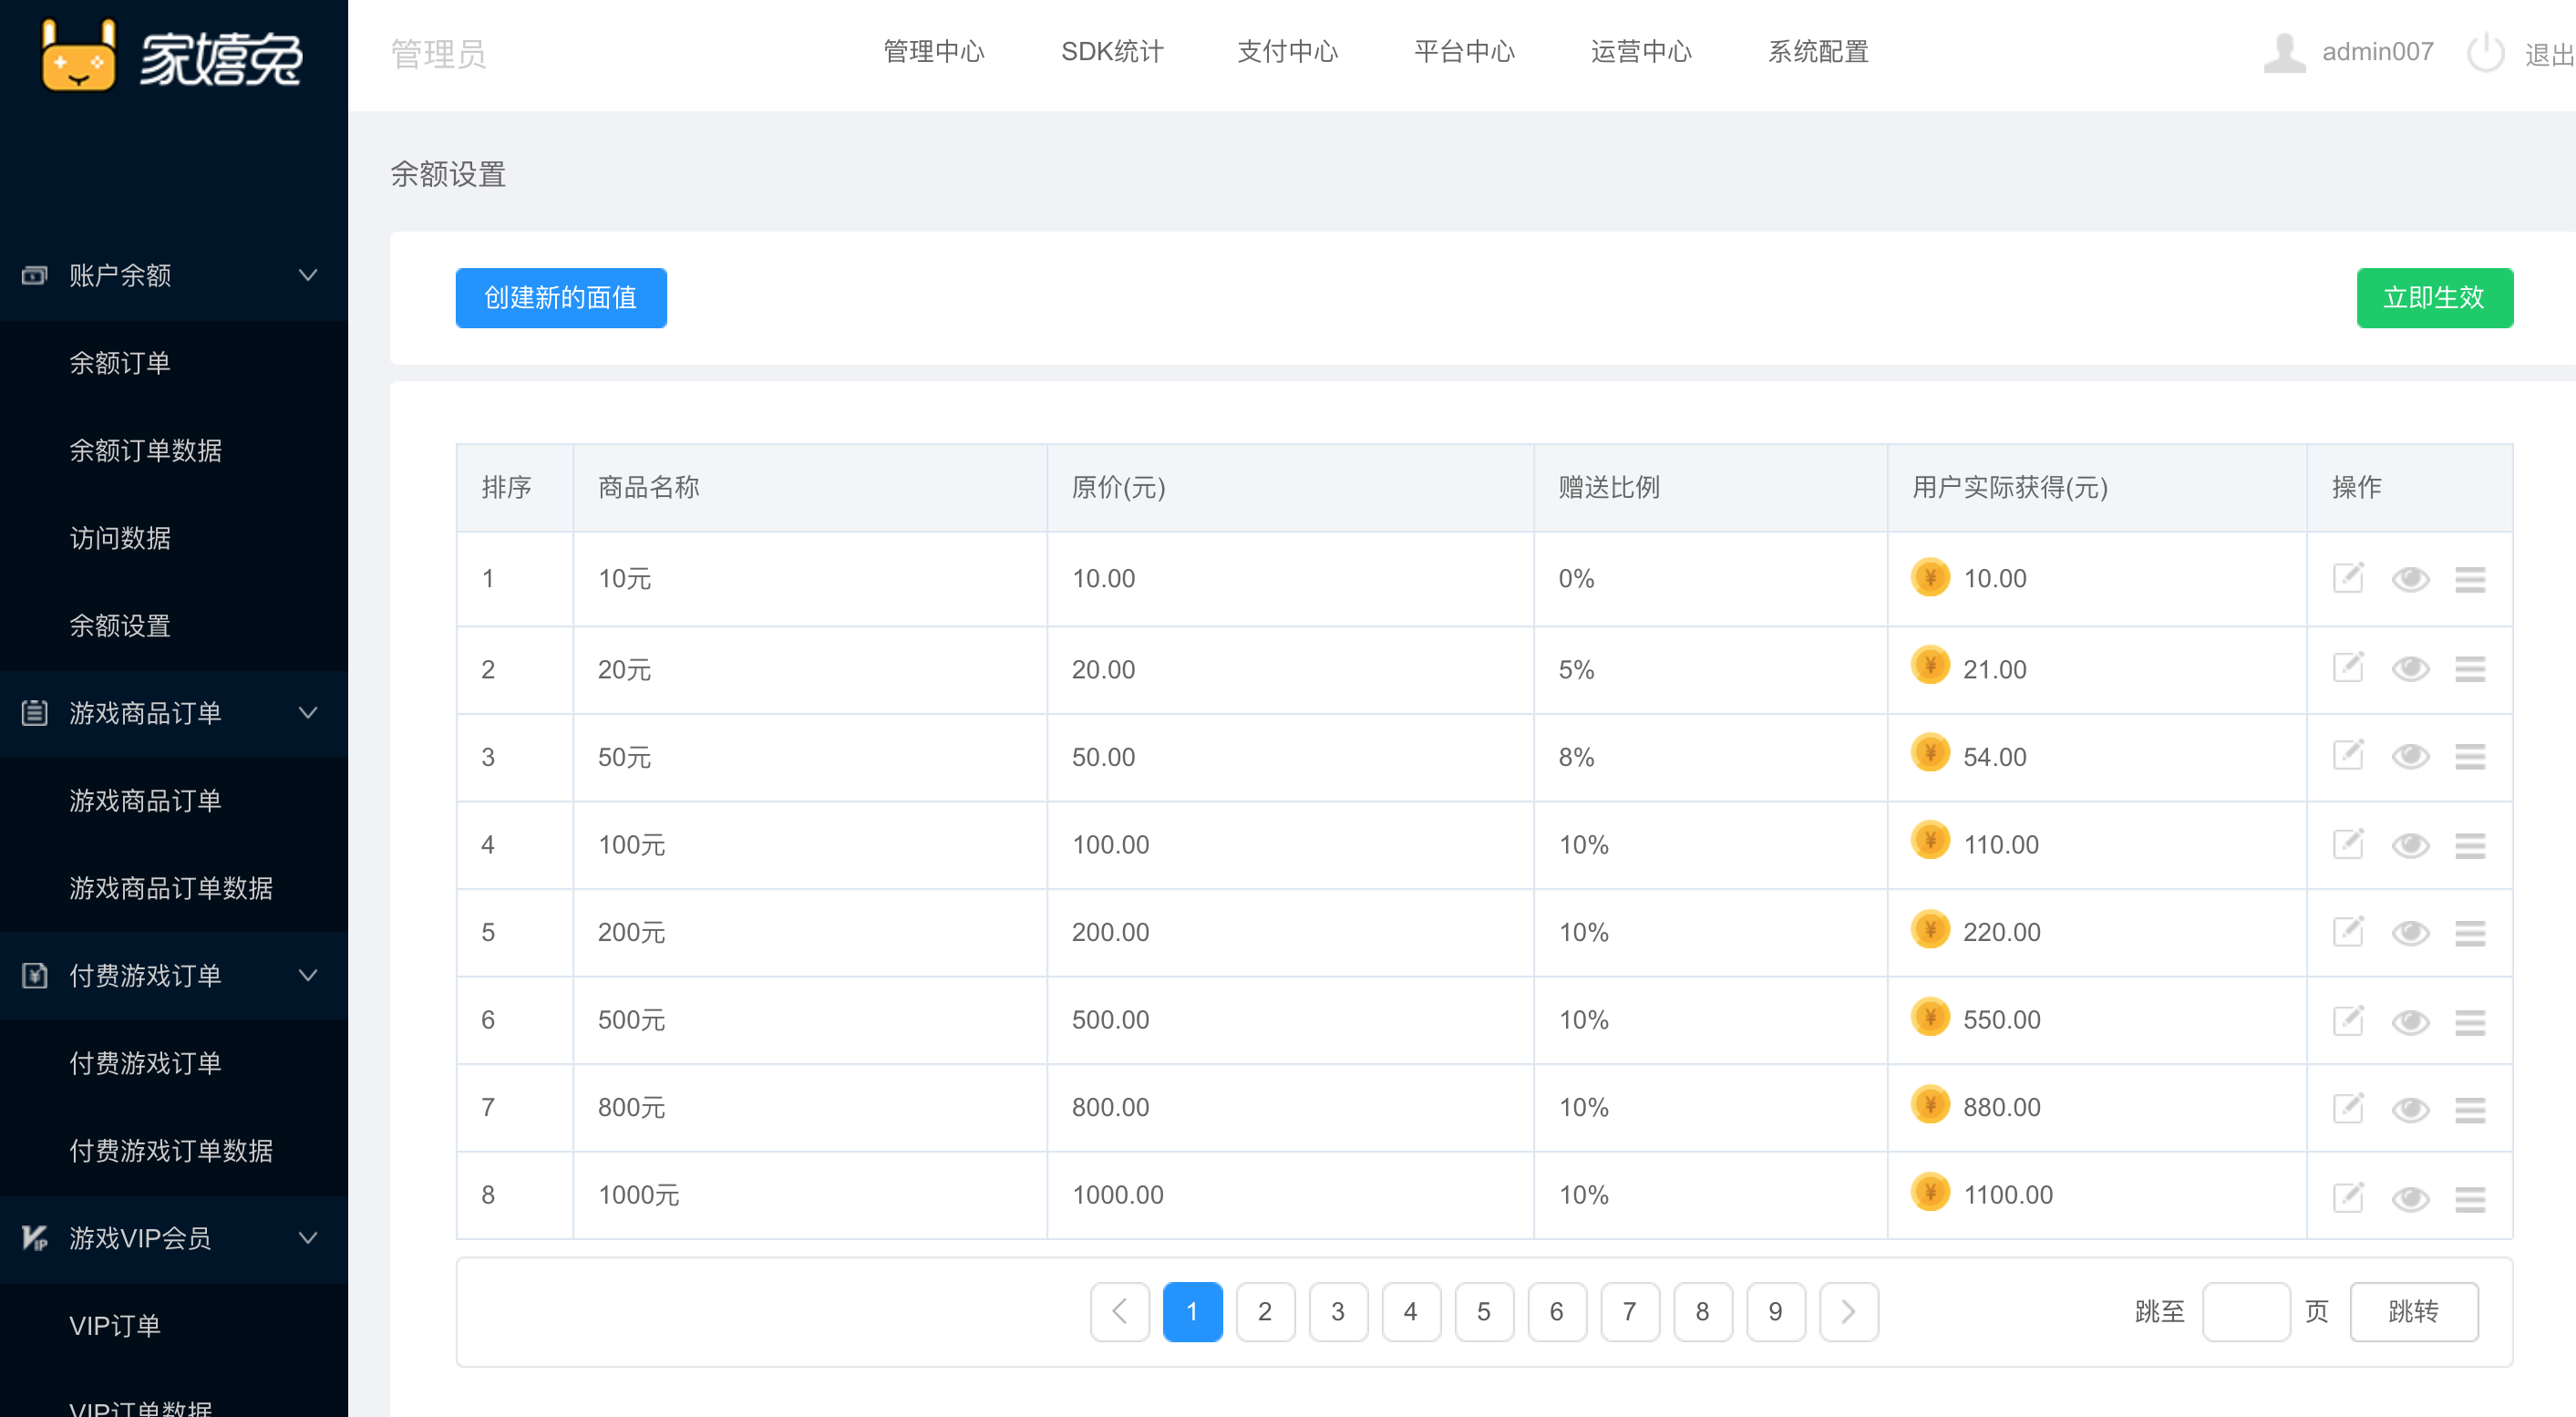Screen dimensions: 2576x1417
Task: Click the 家嬉兔 rabbit logo
Action: [x=78, y=57]
